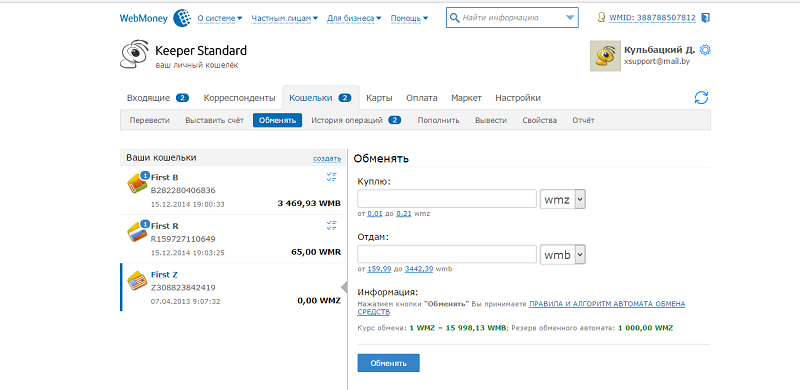Select wallet number R159727110649

(183, 239)
